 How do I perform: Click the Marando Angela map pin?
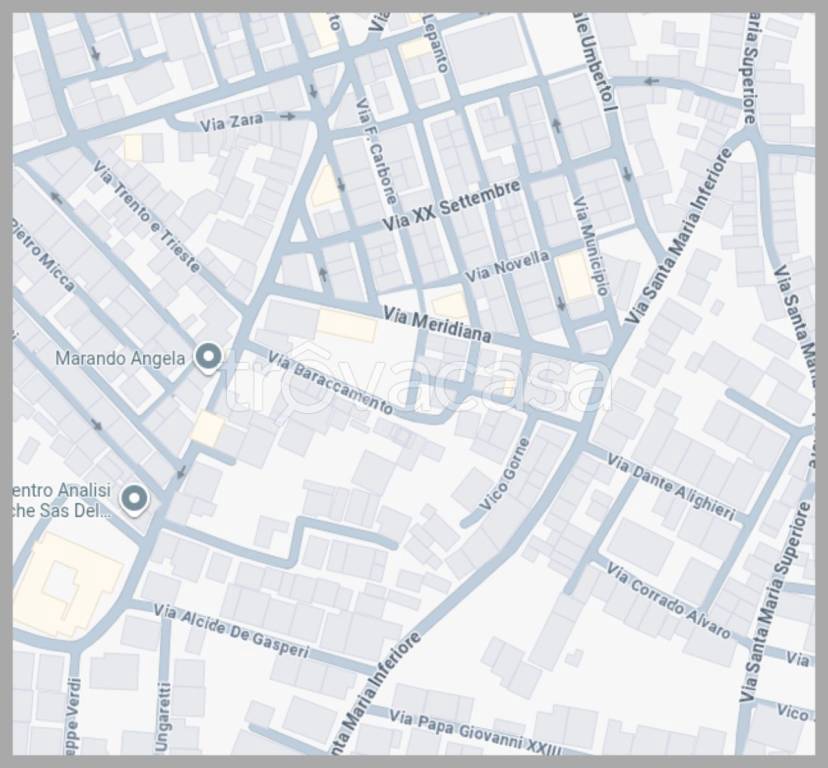coord(208,357)
